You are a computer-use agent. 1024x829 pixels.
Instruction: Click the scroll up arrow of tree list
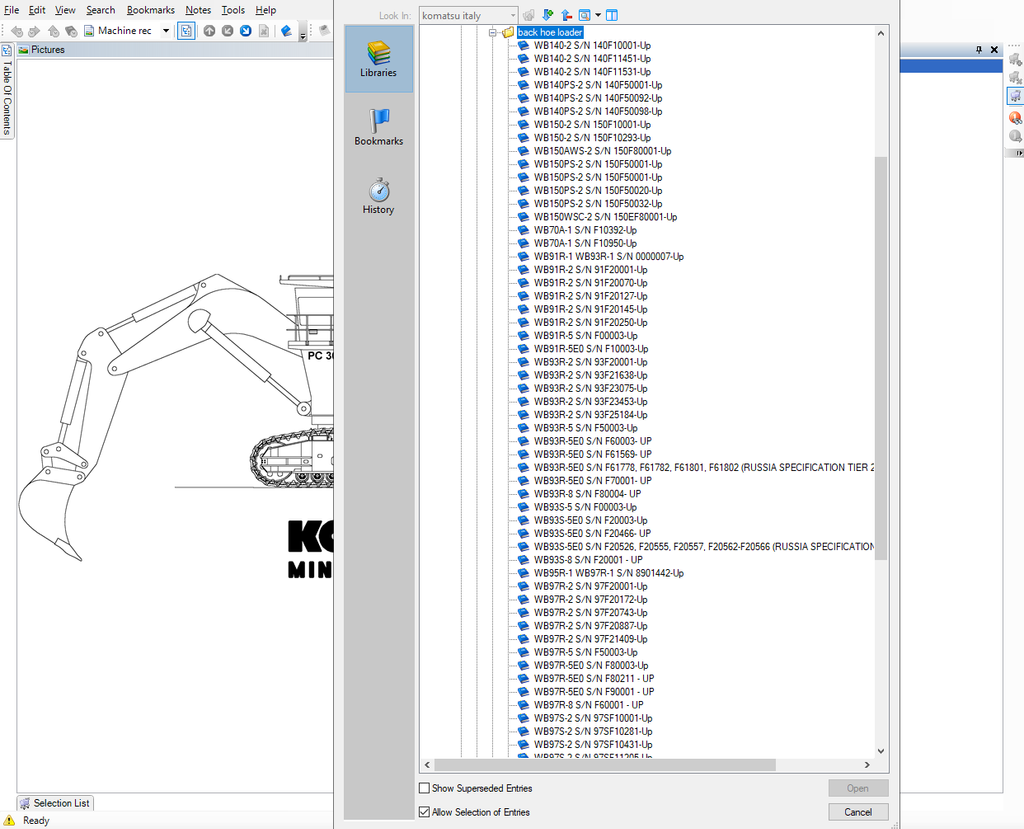click(x=881, y=33)
